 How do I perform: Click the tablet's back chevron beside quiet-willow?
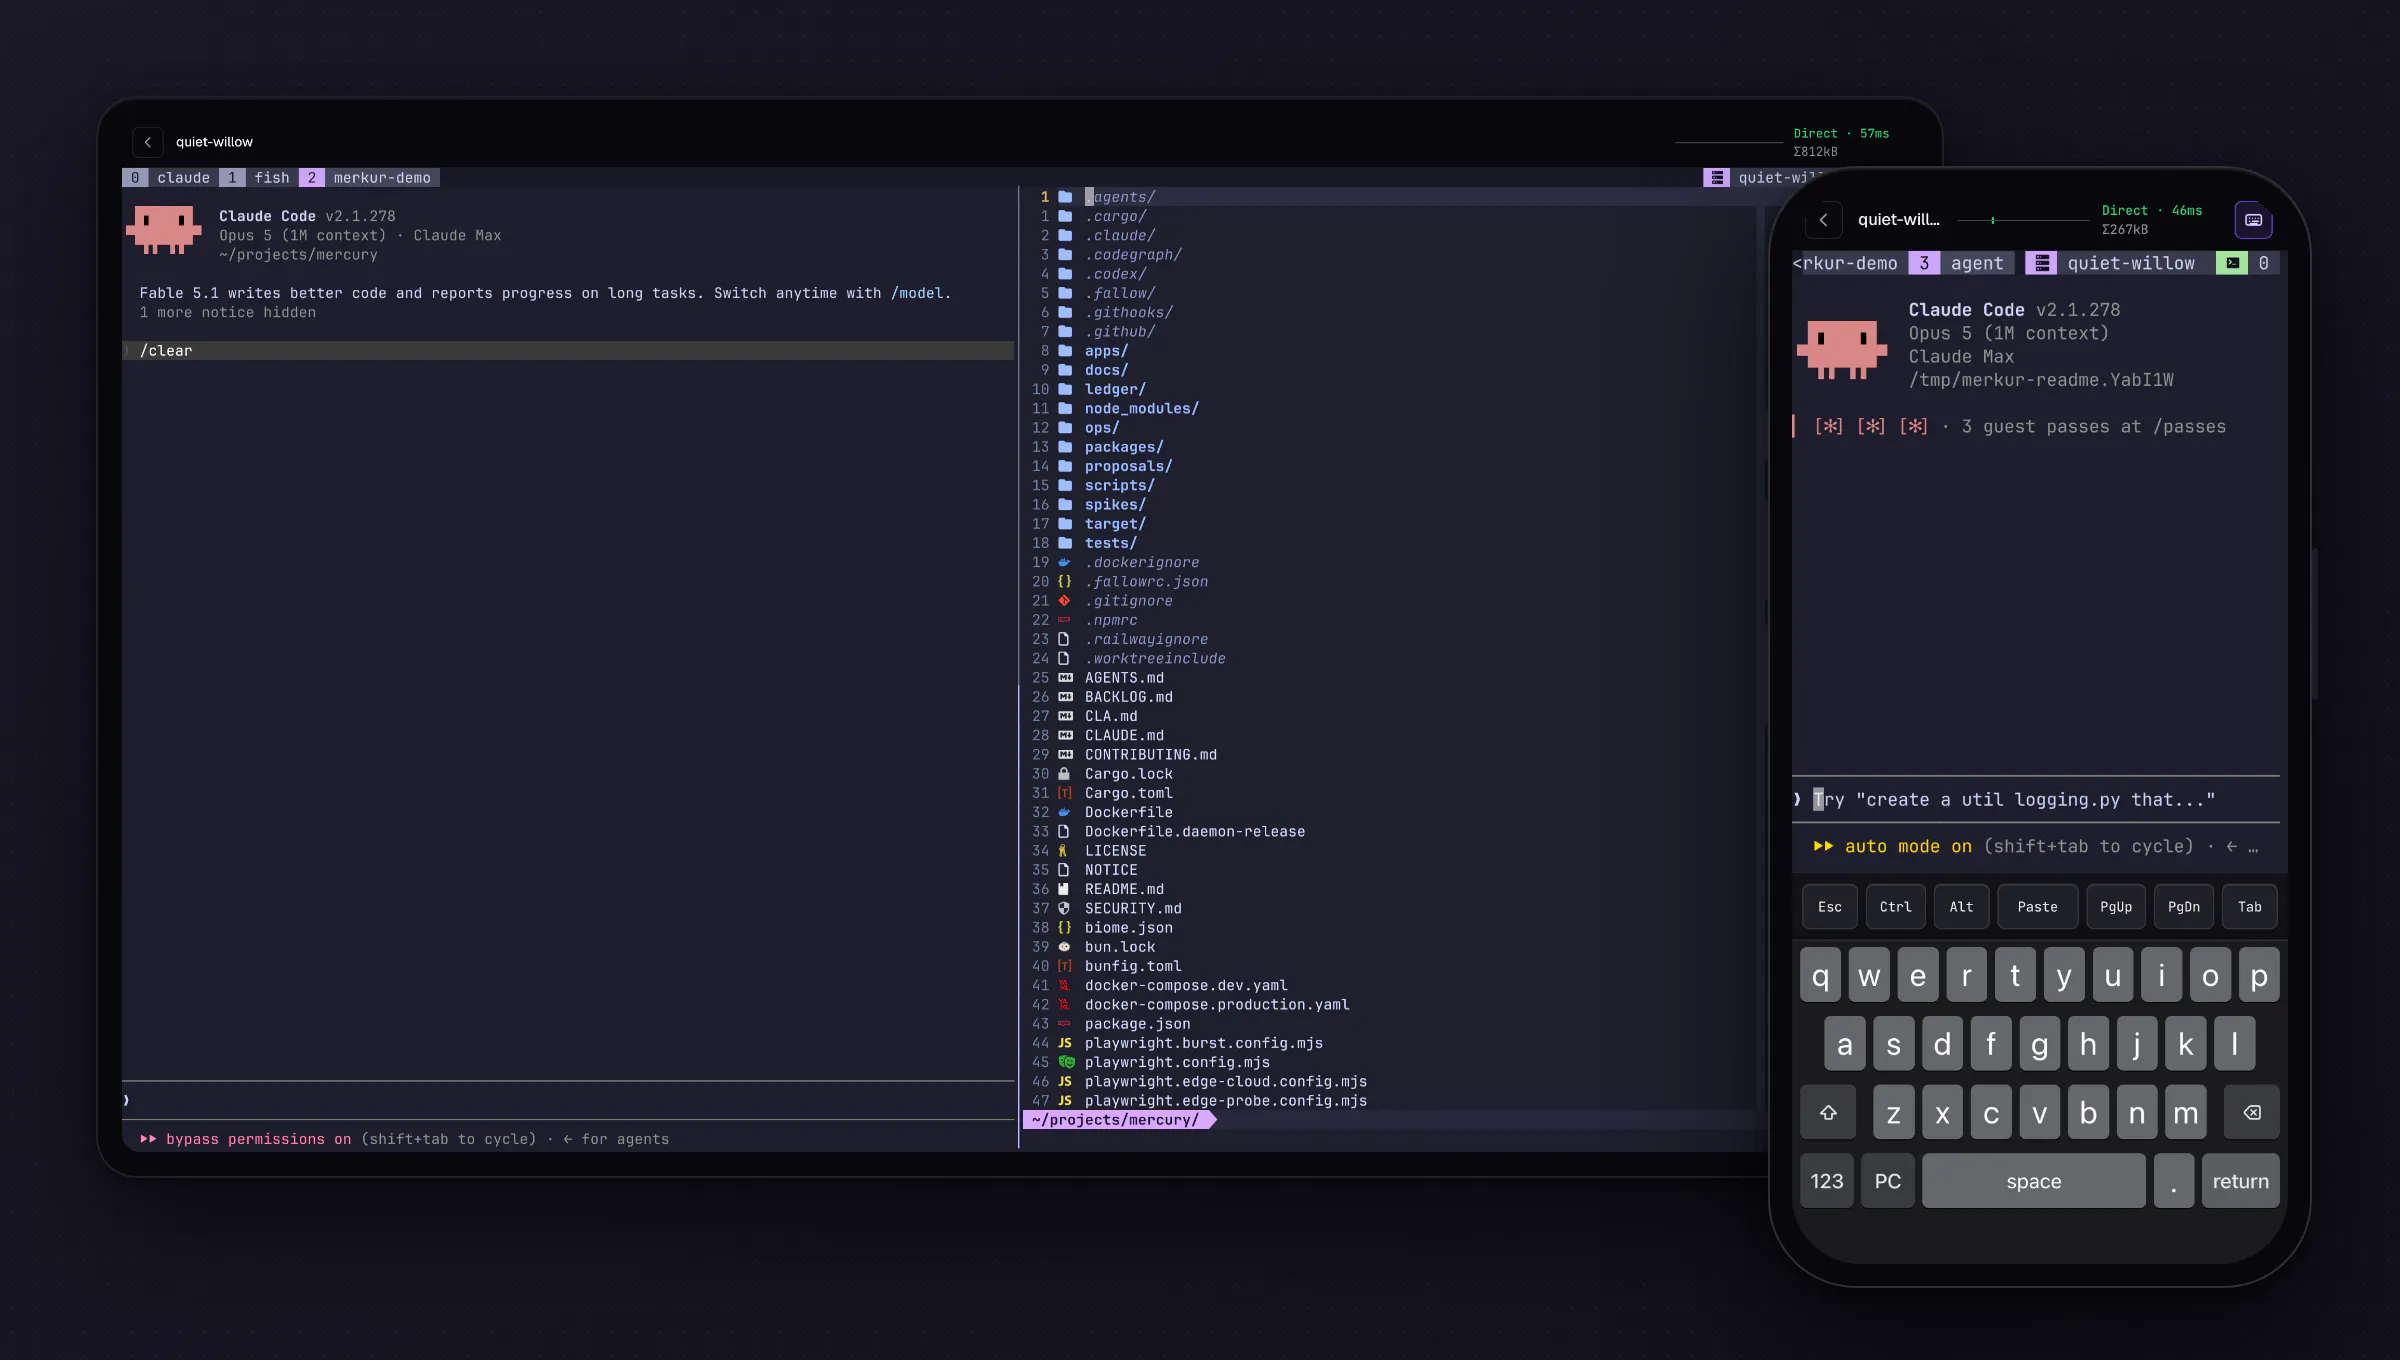point(148,142)
